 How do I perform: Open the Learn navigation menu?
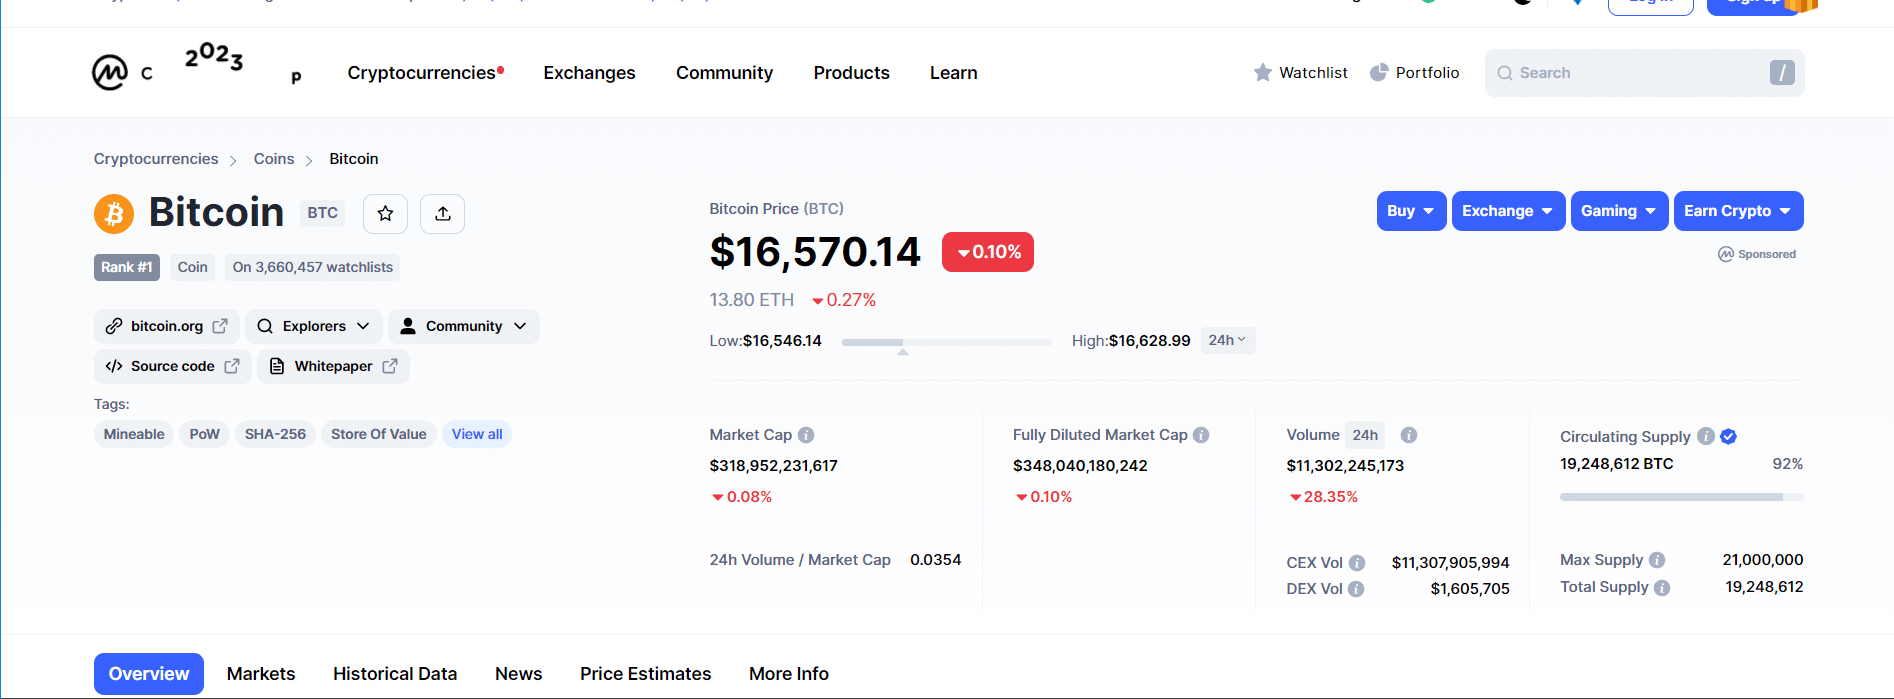953,73
